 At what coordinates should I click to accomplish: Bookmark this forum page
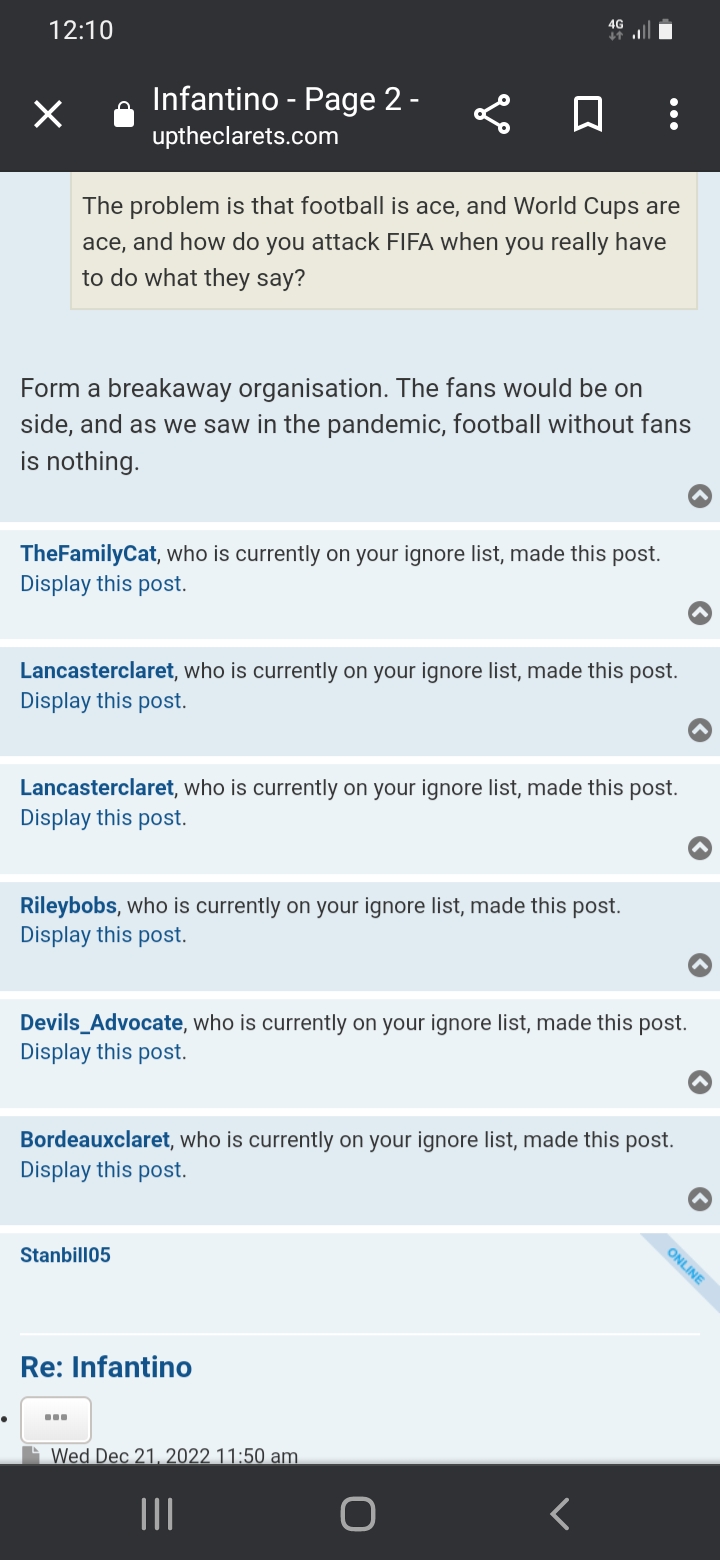click(x=588, y=115)
